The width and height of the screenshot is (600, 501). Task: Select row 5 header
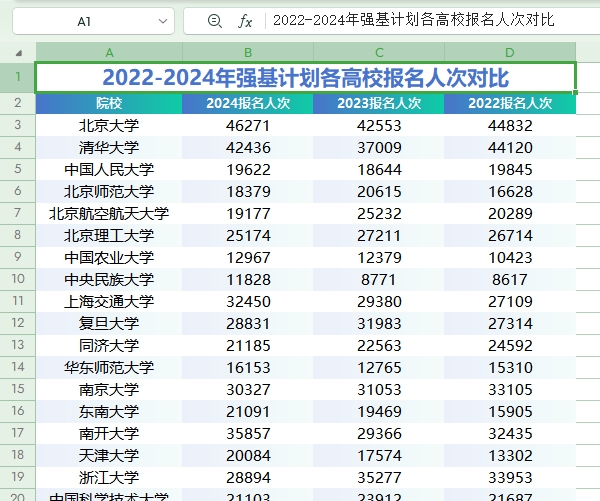pos(18,169)
